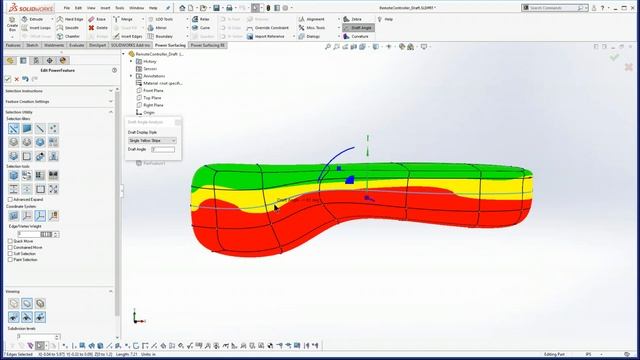The width and height of the screenshot is (640, 360).
Task: Open the Alignment tool
Action: click(311, 19)
